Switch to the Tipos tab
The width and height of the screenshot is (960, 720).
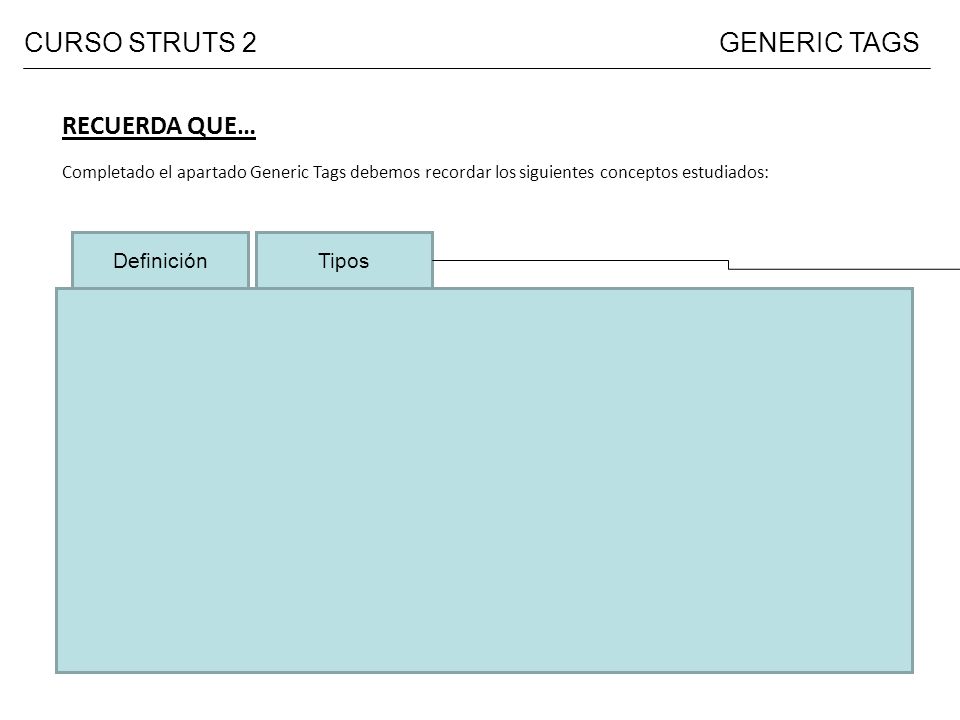pos(344,260)
